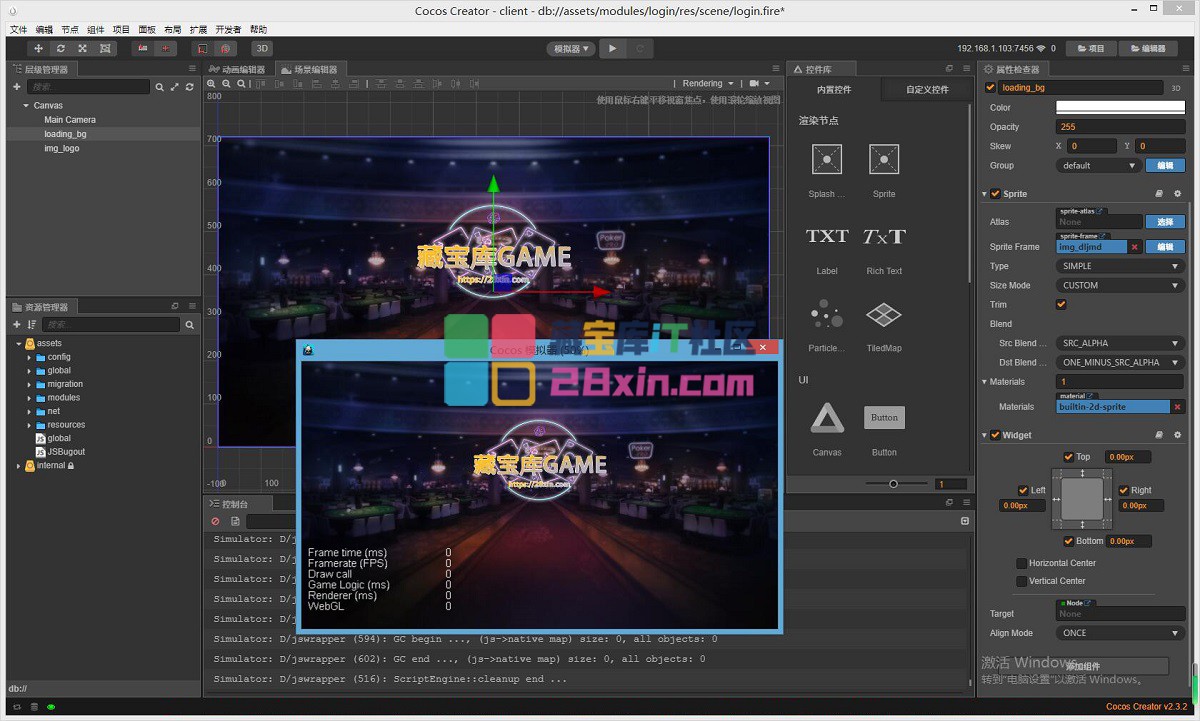Click the assets panel search magnifier icon
1200x721 pixels.
tap(189, 325)
